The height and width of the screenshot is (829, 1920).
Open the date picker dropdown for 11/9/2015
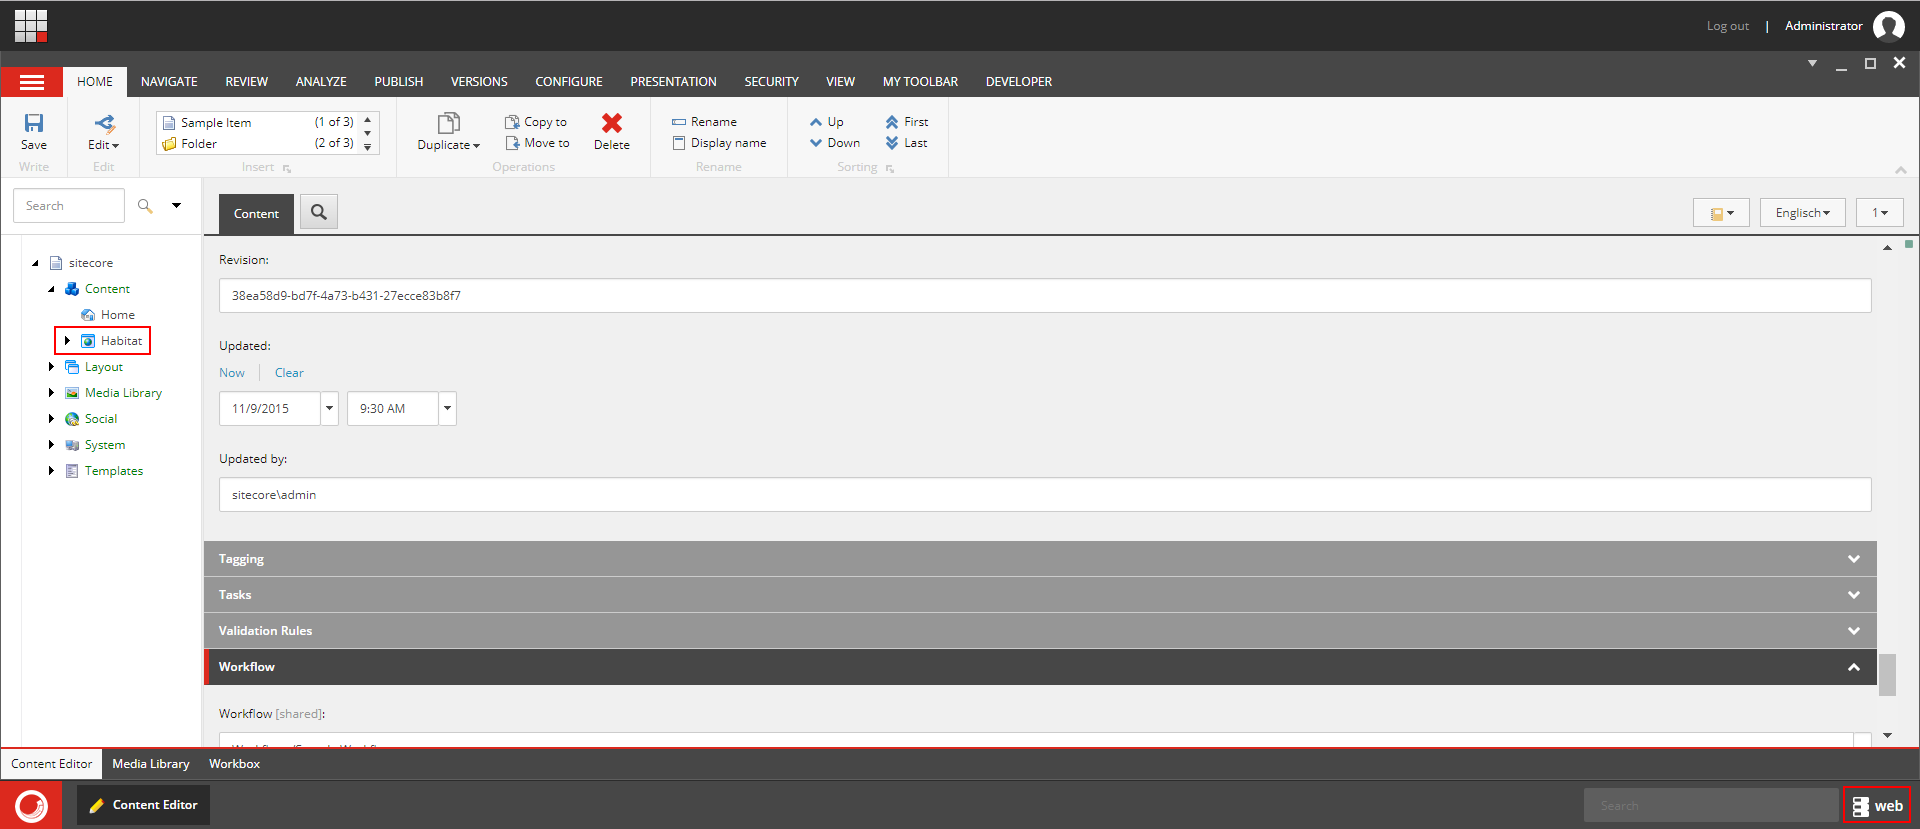(329, 408)
